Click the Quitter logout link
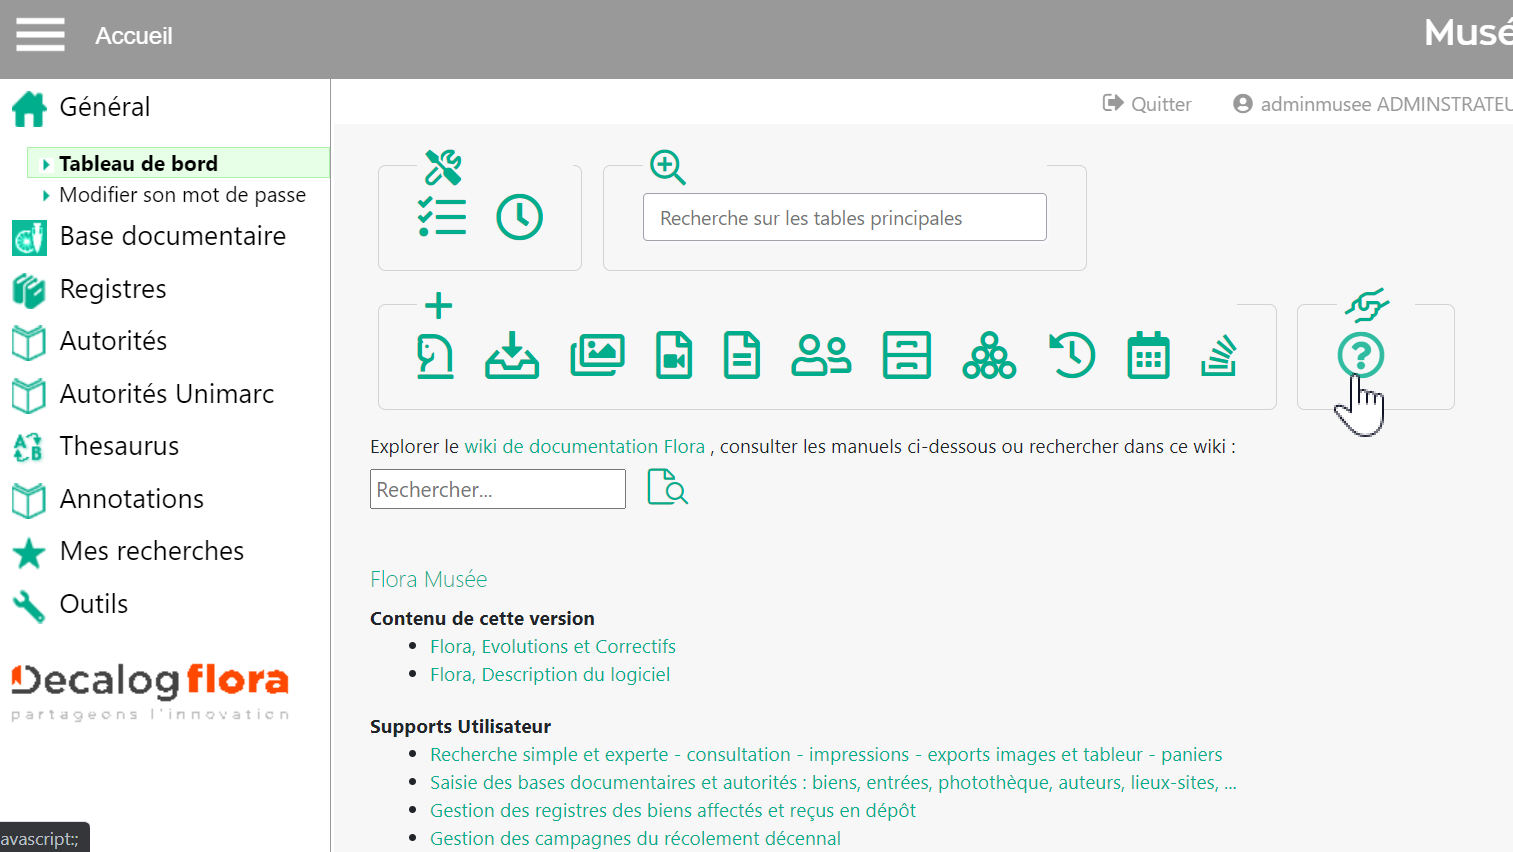 (x=1147, y=104)
